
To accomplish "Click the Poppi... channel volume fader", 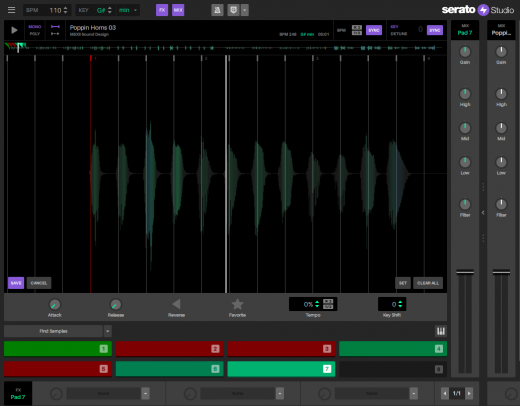I will point(501,272).
